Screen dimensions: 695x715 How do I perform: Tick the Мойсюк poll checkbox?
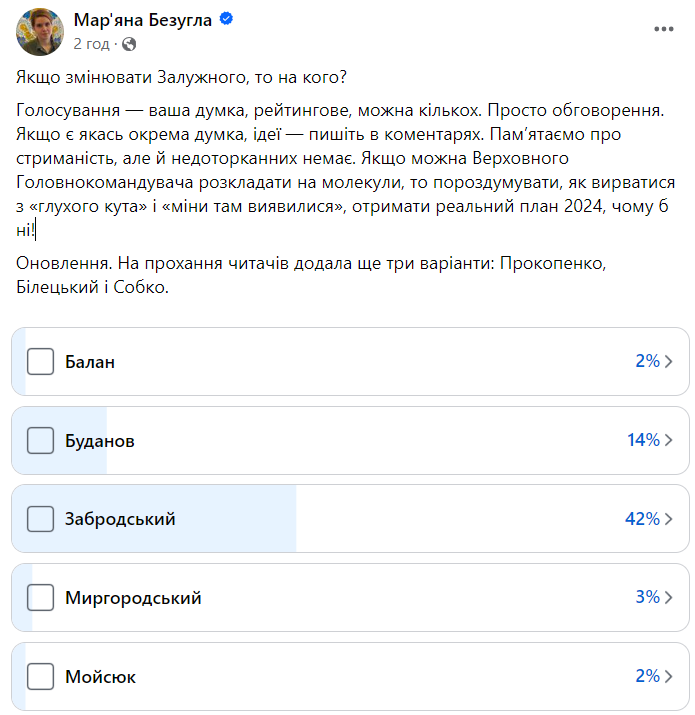[40, 676]
